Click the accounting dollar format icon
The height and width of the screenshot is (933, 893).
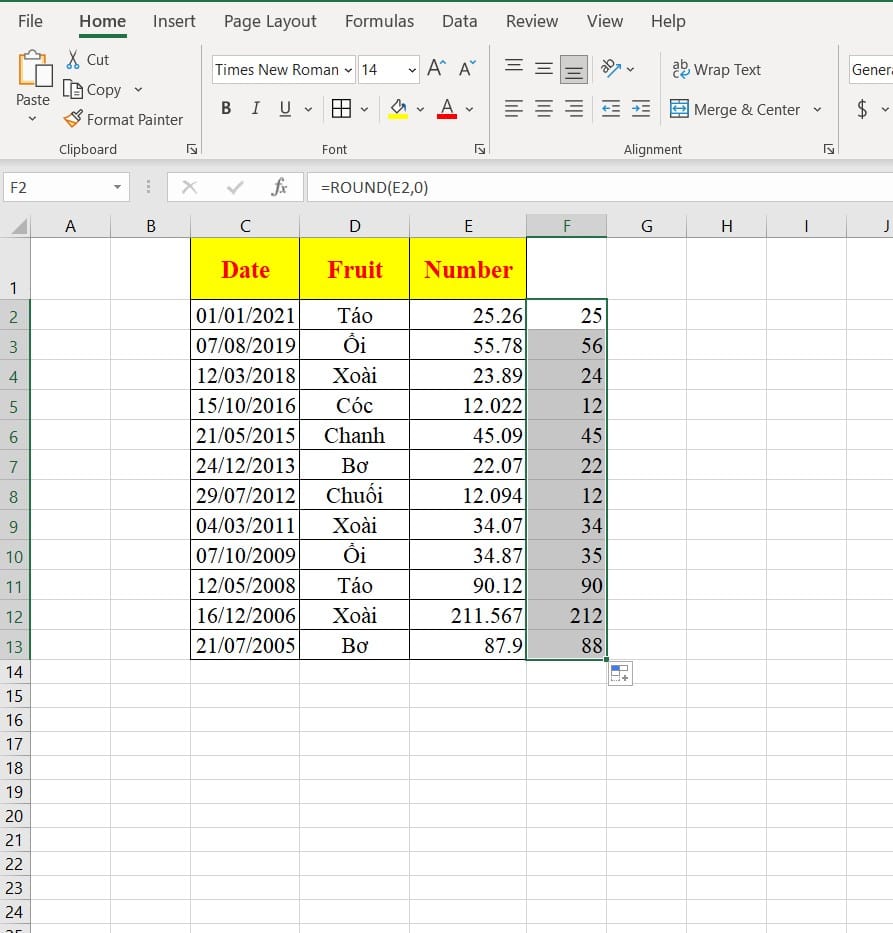(862, 109)
